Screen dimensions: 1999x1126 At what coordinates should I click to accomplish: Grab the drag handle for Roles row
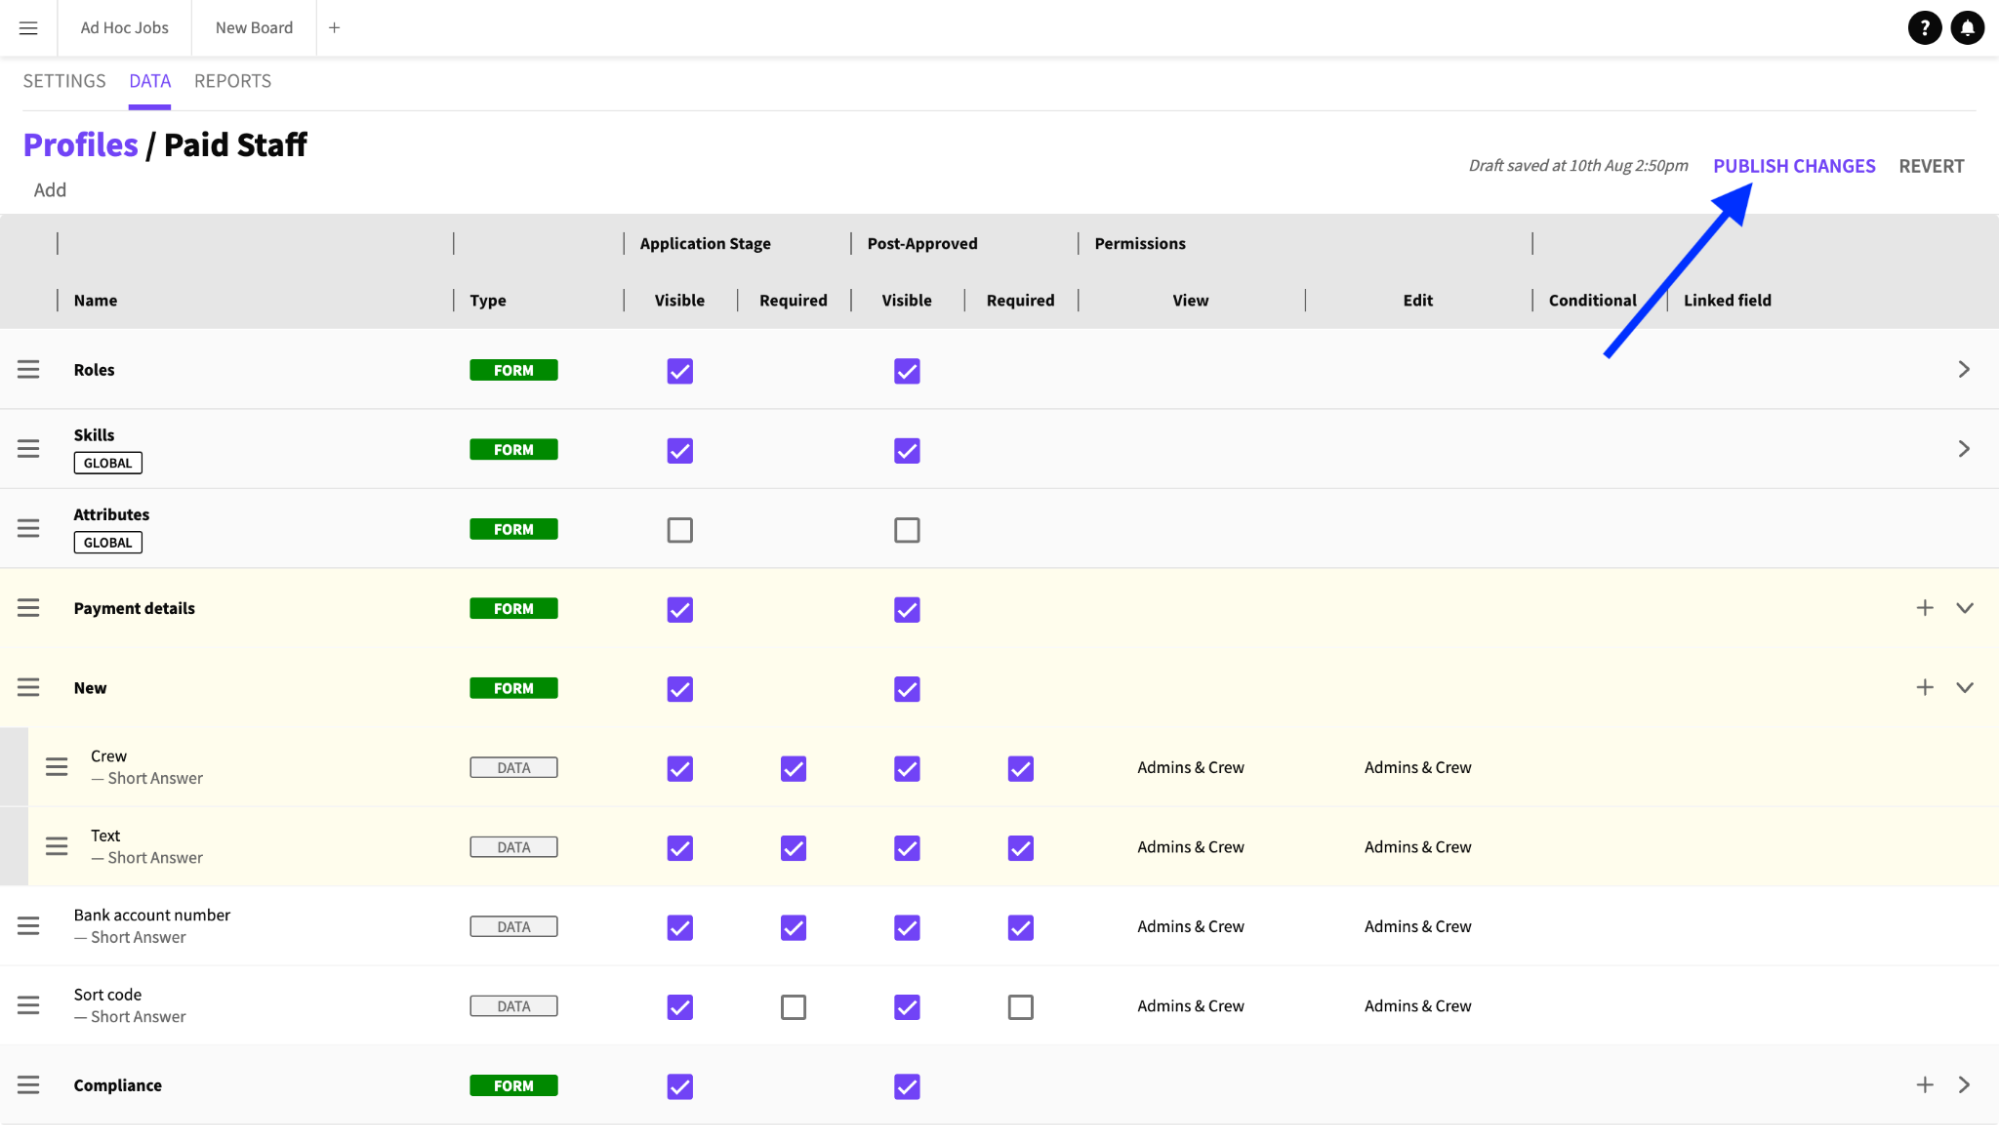coord(28,370)
